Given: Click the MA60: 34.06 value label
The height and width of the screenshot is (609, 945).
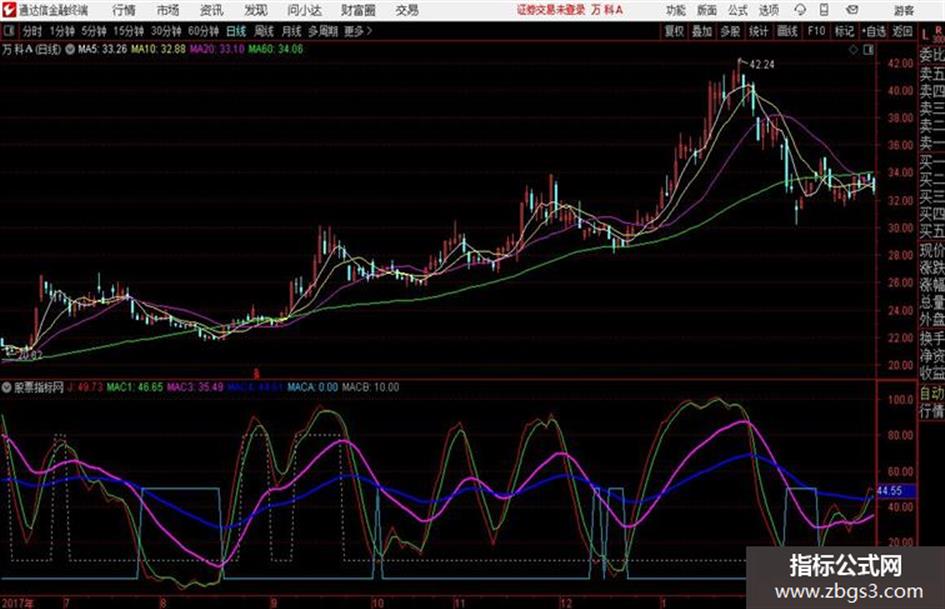Looking at the screenshot, I should coord(275,49).
